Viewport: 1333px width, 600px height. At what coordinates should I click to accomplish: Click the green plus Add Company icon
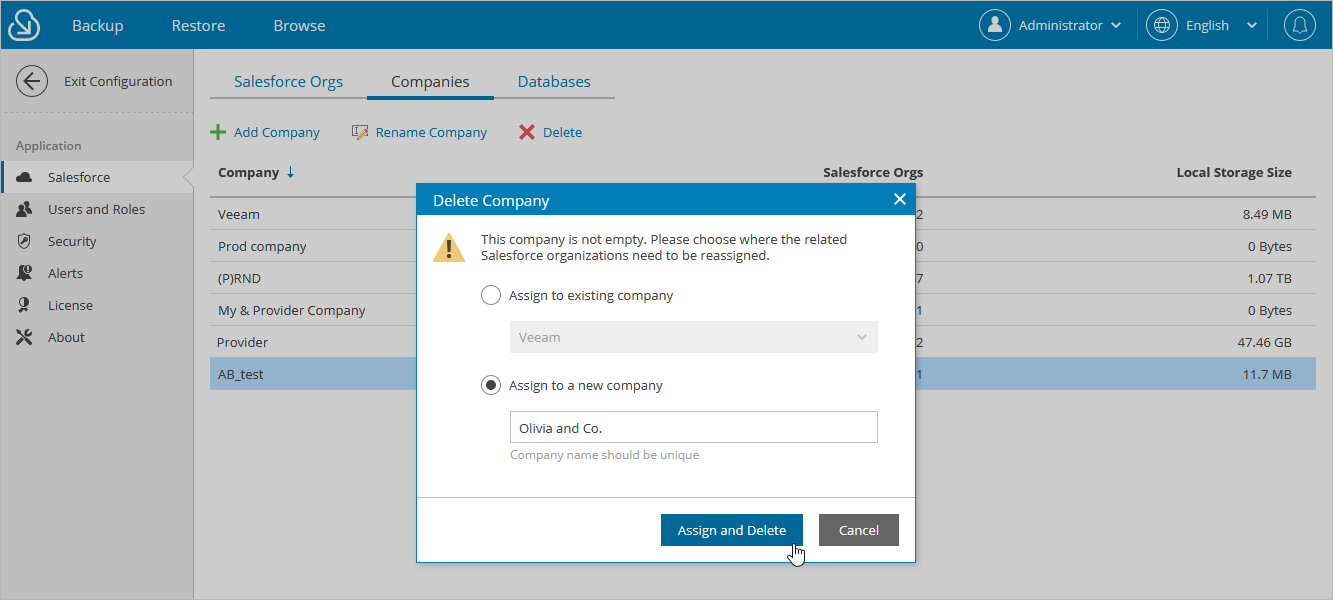pyautogui.click(x=217, y=132)
